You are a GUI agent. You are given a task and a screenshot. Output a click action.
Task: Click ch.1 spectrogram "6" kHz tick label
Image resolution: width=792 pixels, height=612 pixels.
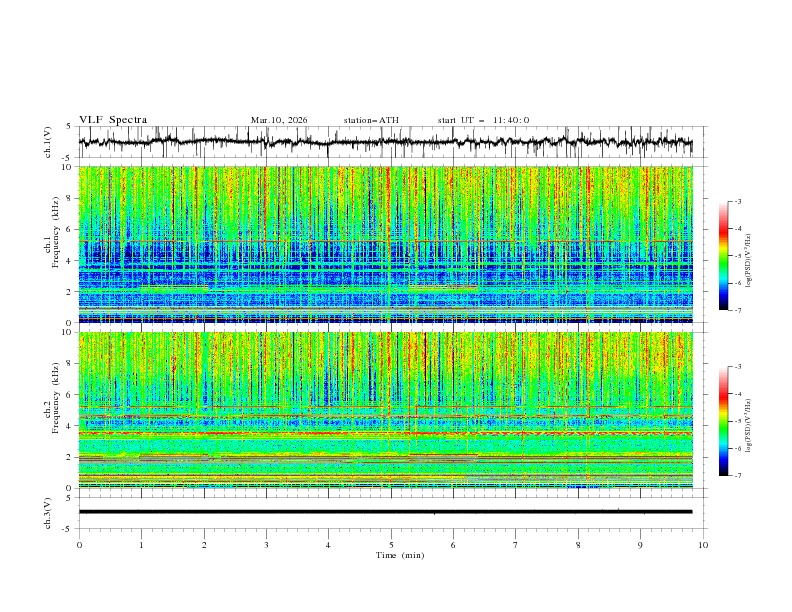pyautogui.click(x=70, y=229)
